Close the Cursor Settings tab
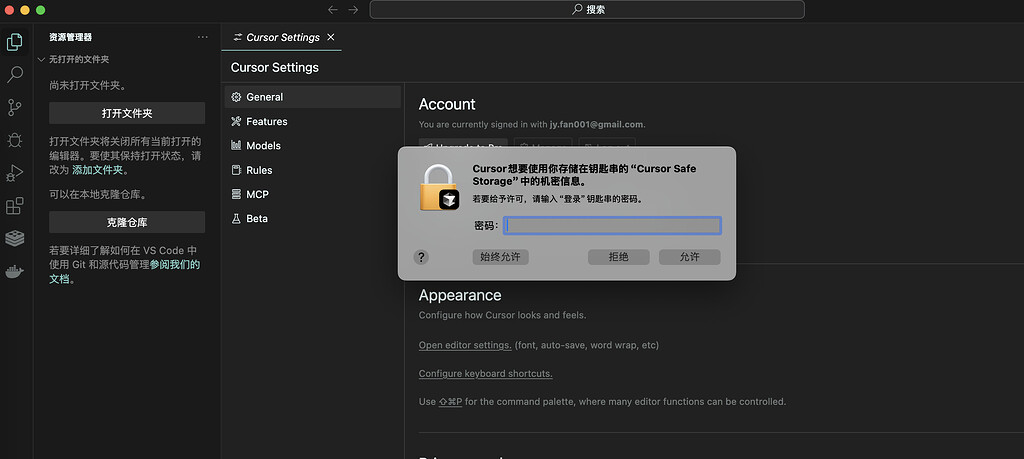 pos(330,37)
